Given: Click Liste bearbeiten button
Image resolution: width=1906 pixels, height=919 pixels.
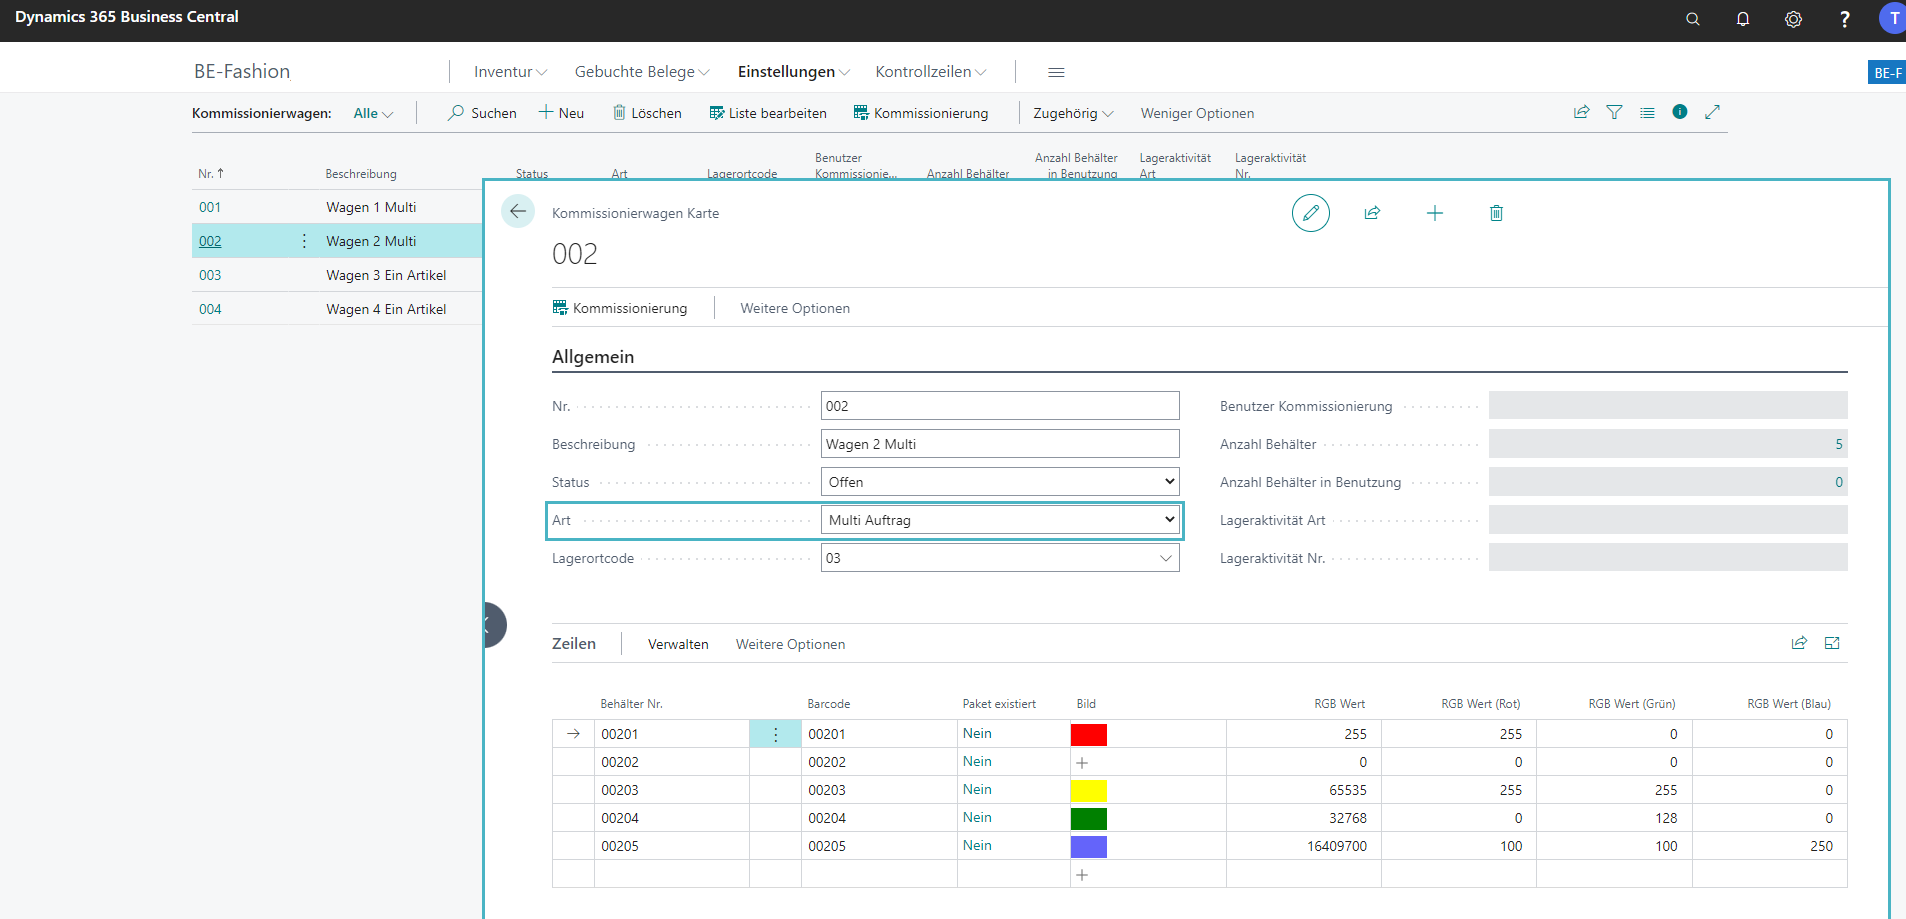Looking at the screenshot, I should click(x=768, y=113).
